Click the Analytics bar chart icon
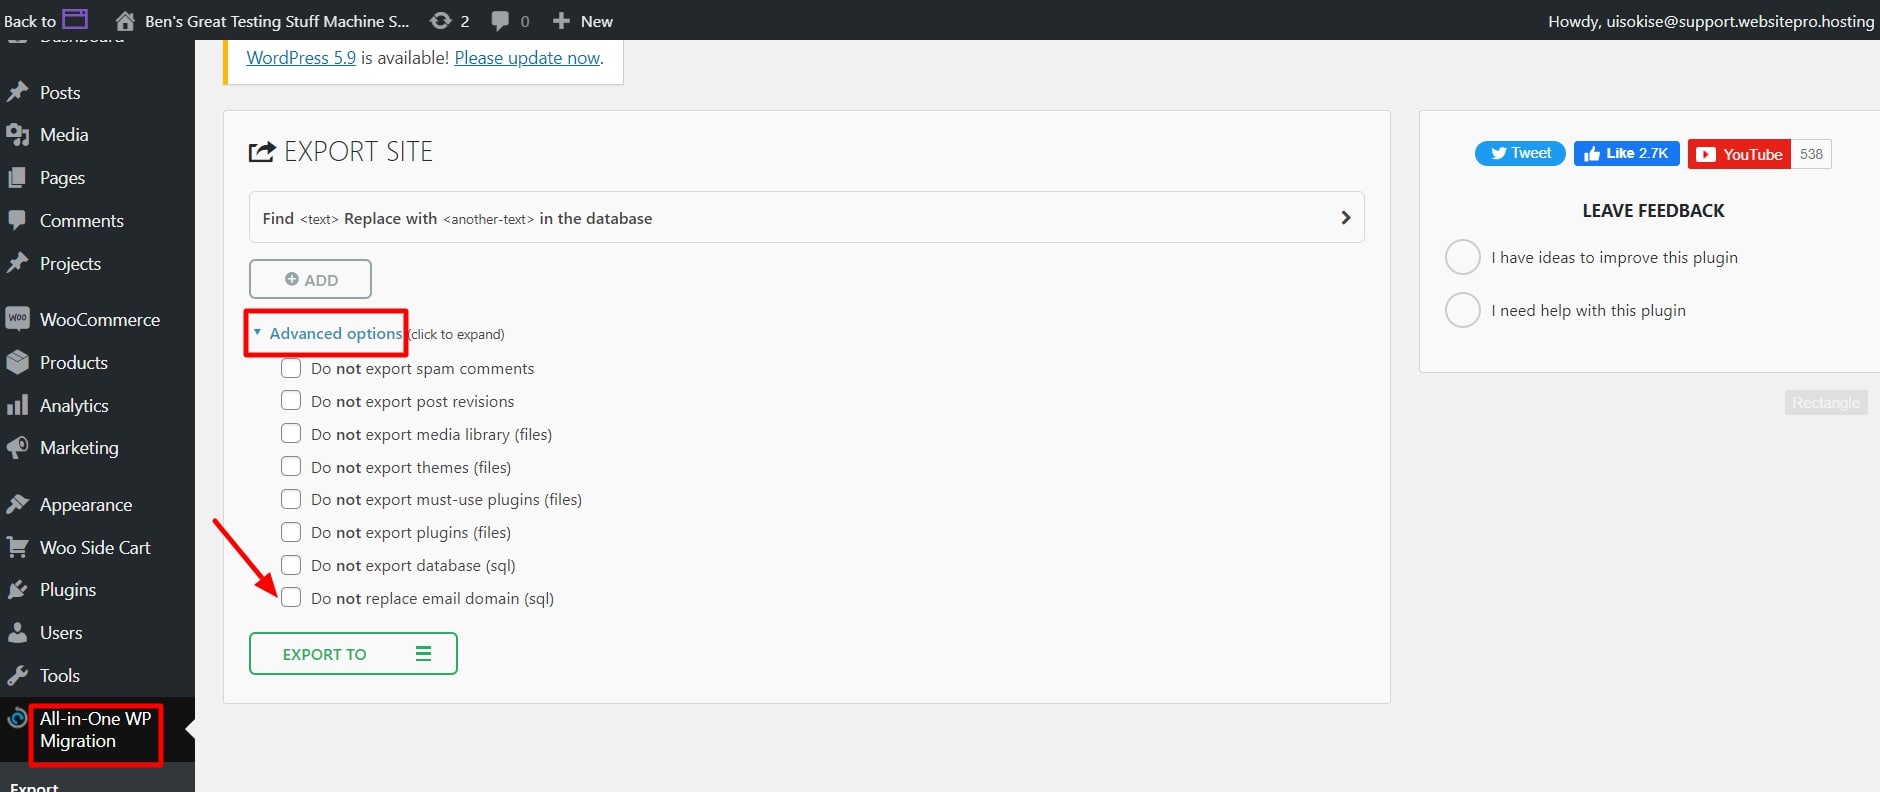This screenshot has width=1880, height=792. [17, 405]
